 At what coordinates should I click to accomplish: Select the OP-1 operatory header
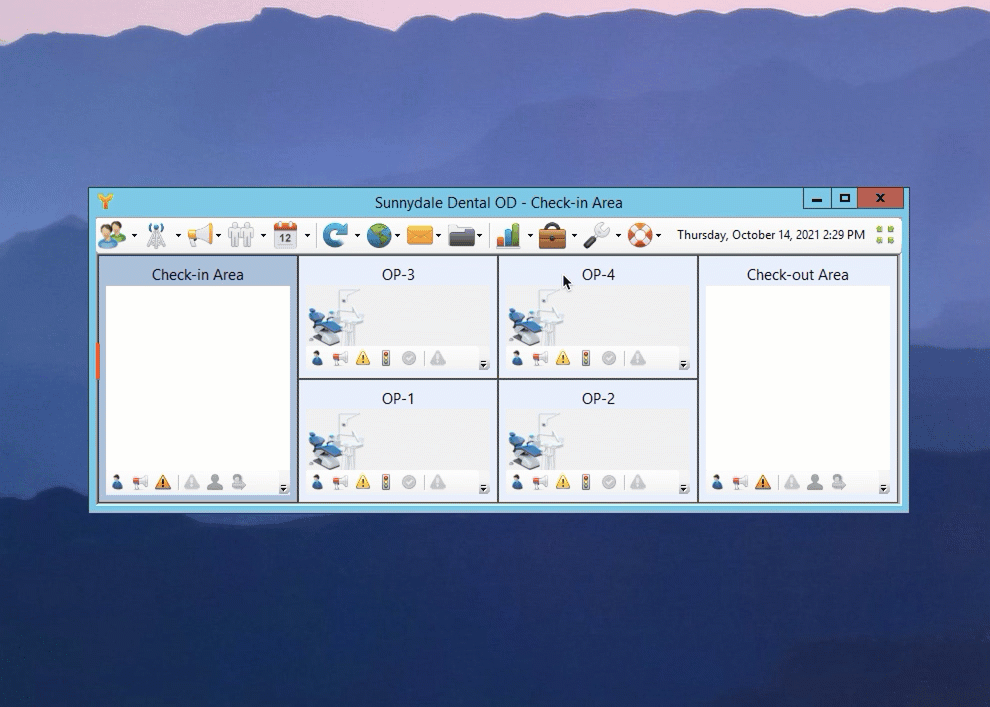pos(398,398)
